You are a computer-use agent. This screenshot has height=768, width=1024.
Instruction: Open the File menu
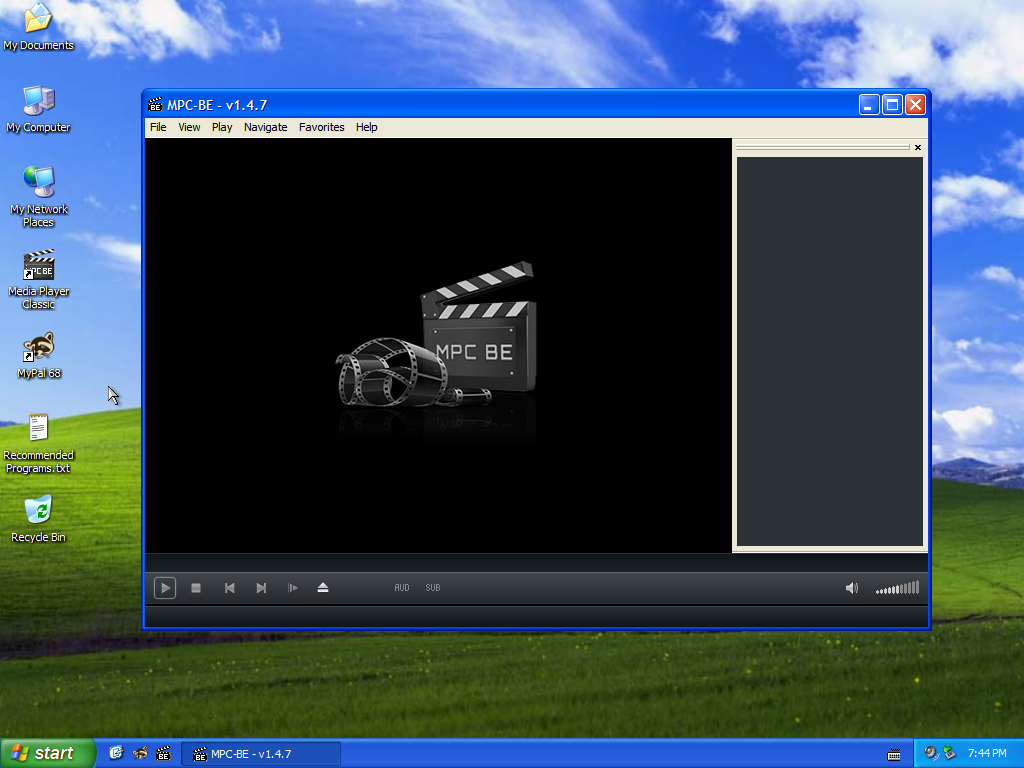coord(158,127)
